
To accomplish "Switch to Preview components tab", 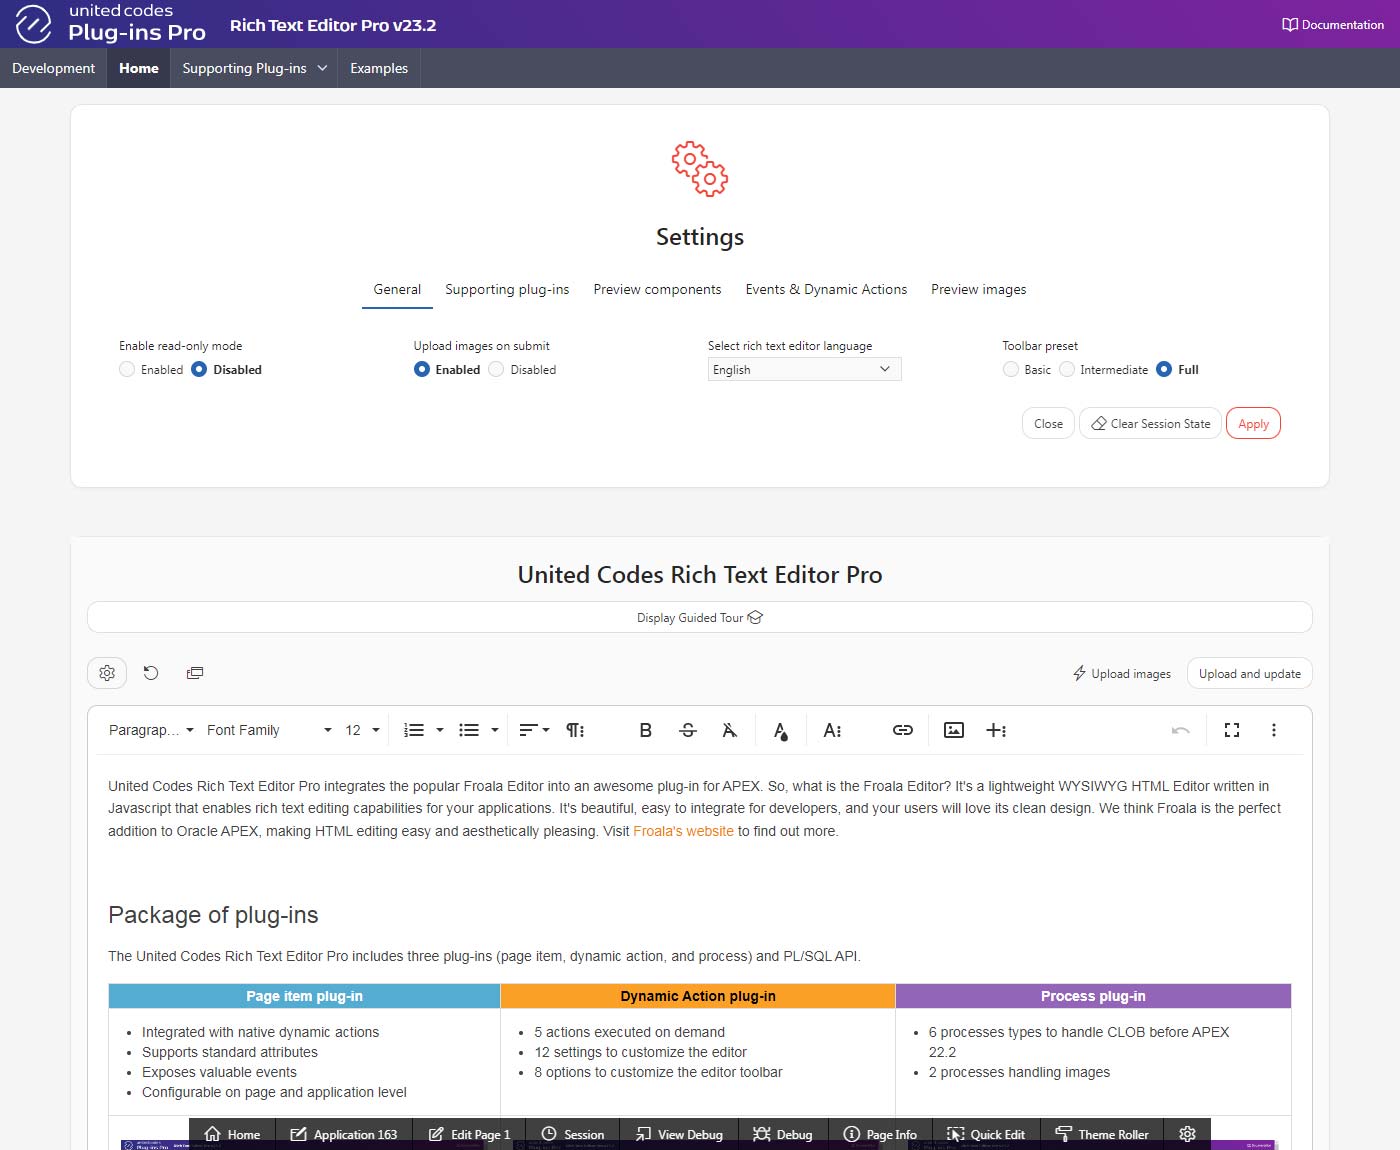I will pos(657,289).
